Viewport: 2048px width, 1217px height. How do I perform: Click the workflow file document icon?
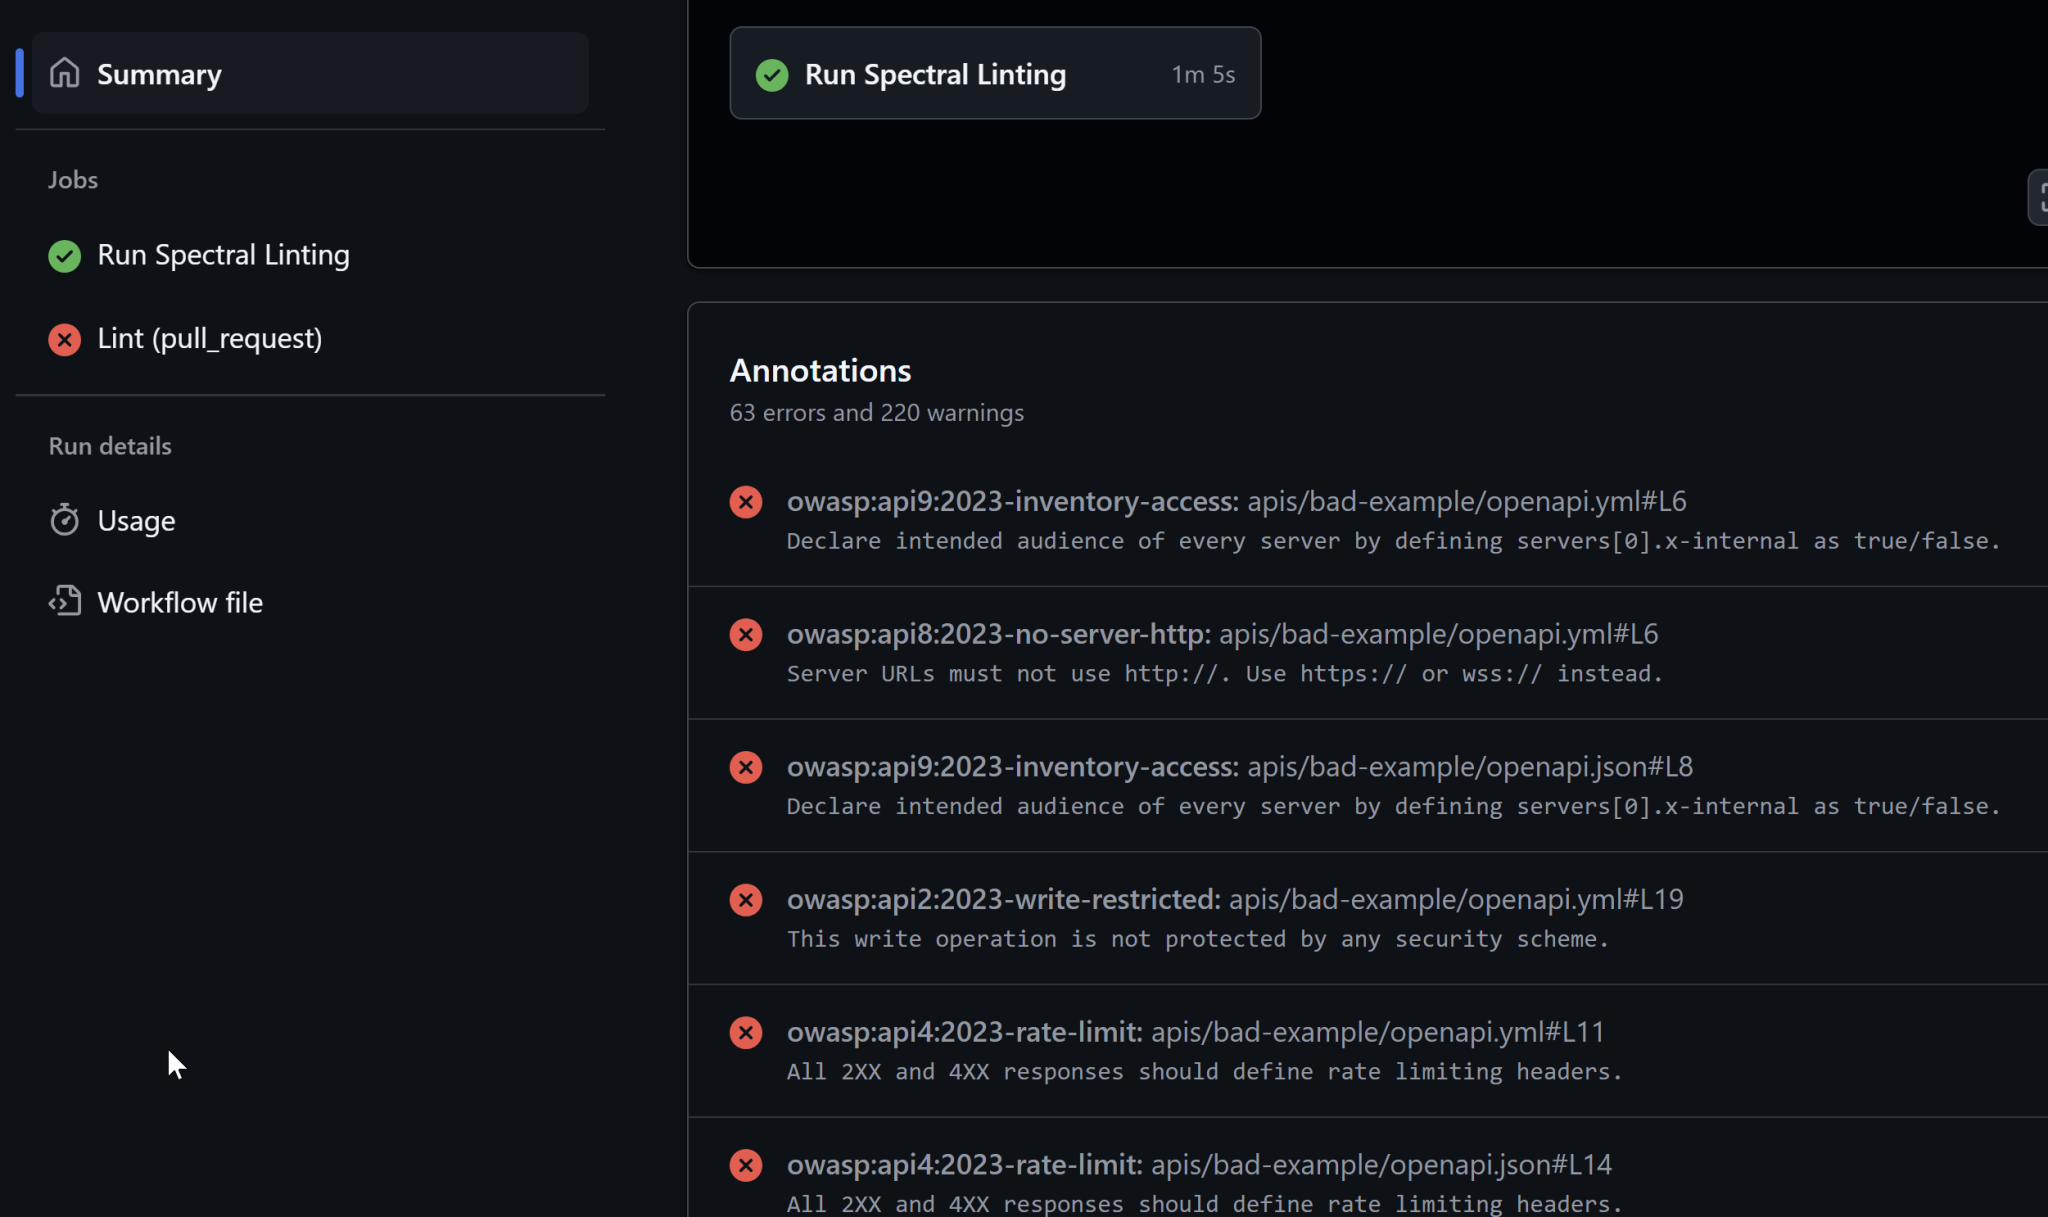click(64, 601)
